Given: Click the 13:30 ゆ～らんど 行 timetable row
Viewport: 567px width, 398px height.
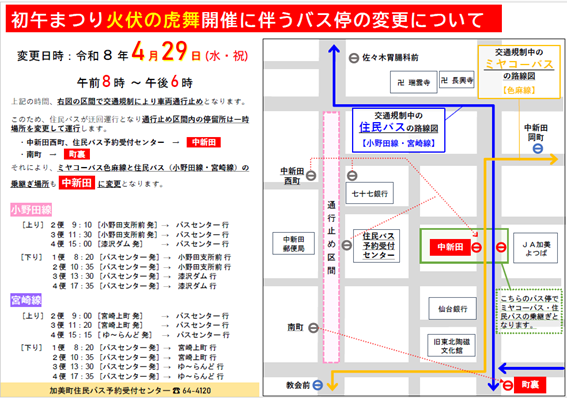Looking at the screenshot, I should 137,367.
